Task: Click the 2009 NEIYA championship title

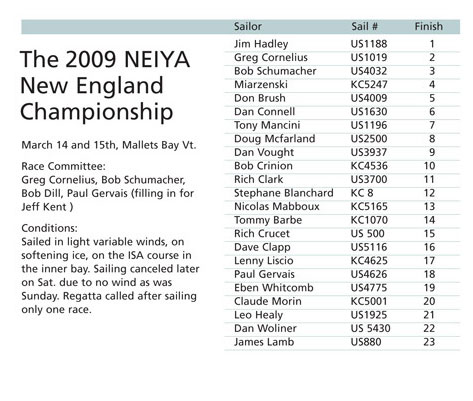Action: tap(105, 85)
